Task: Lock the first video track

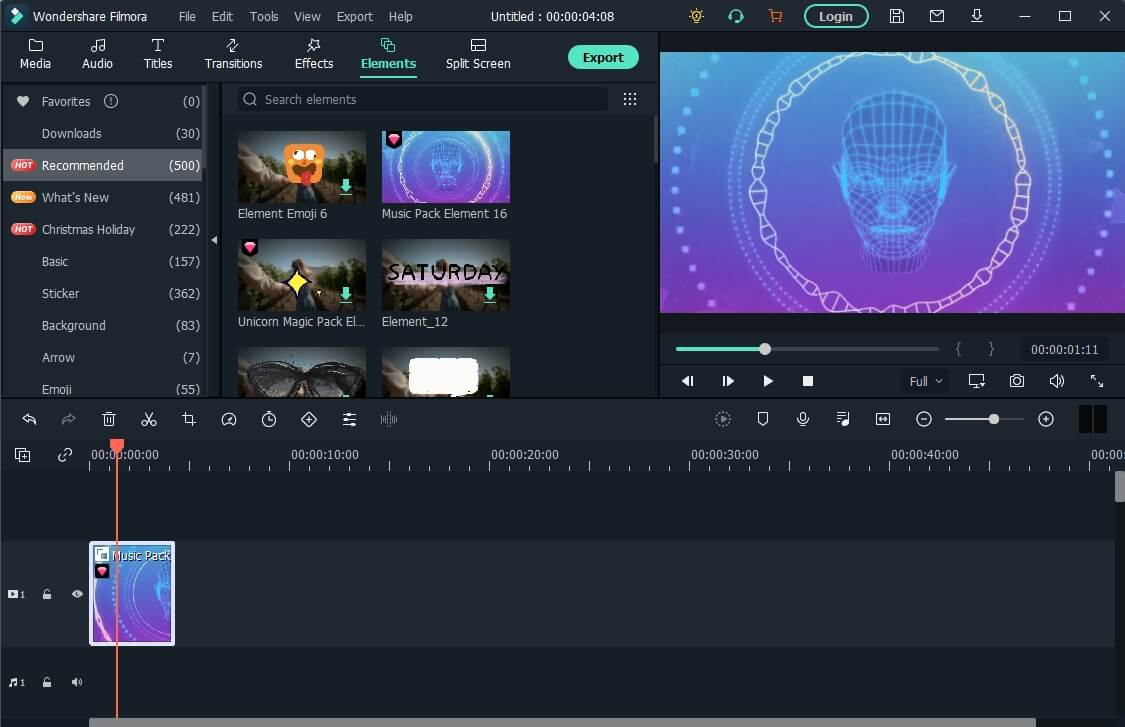Action: 47,594
